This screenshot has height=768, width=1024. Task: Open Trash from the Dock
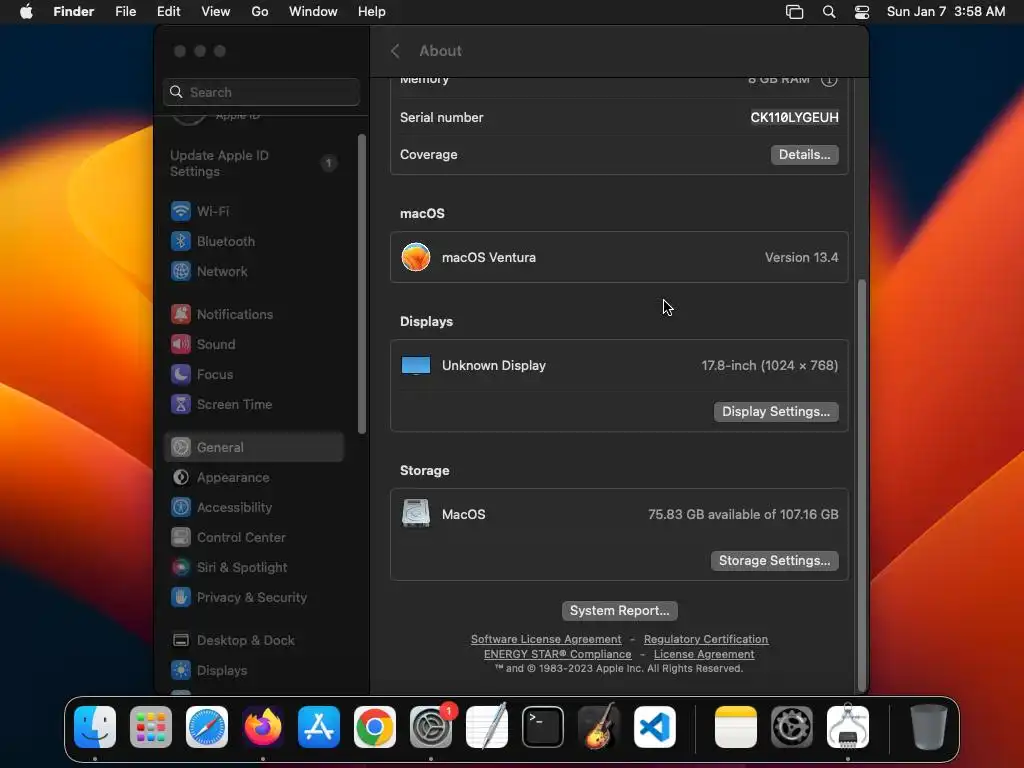[x=928, y=727]
